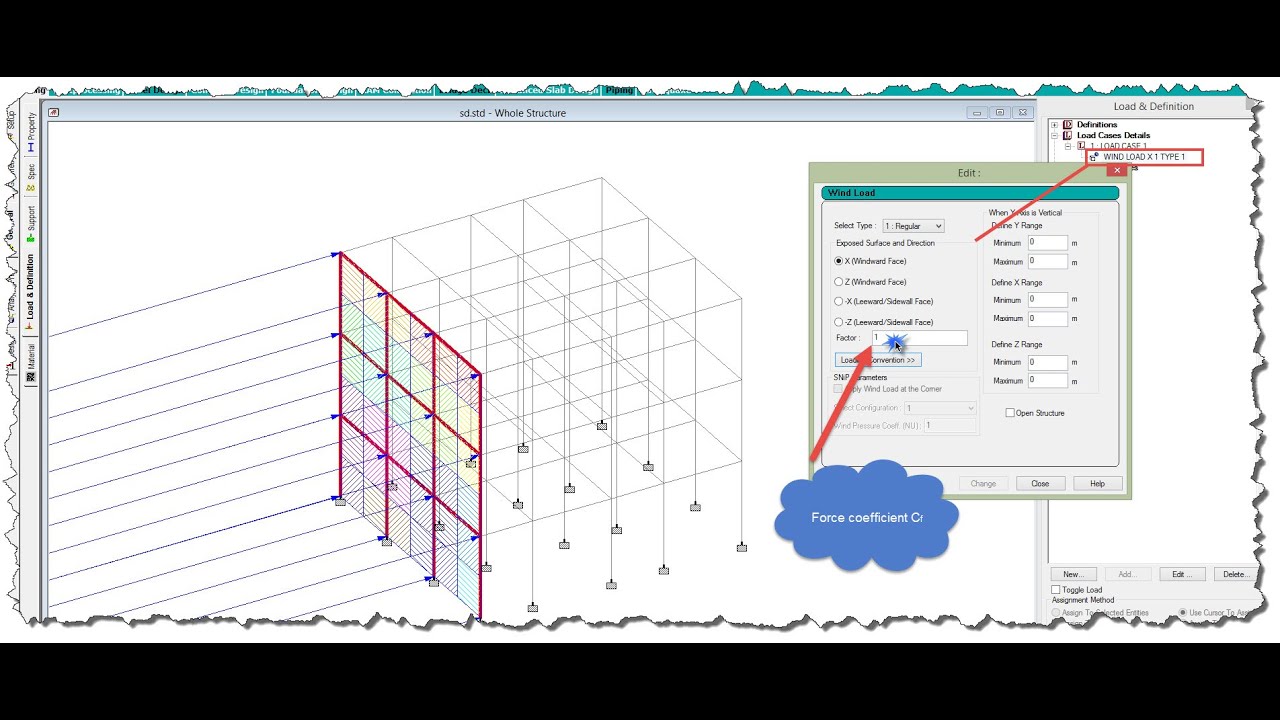This screenshot has height=720, width=1280.
Task: Expand the Definitions tree node
Action: point(1054,125)
